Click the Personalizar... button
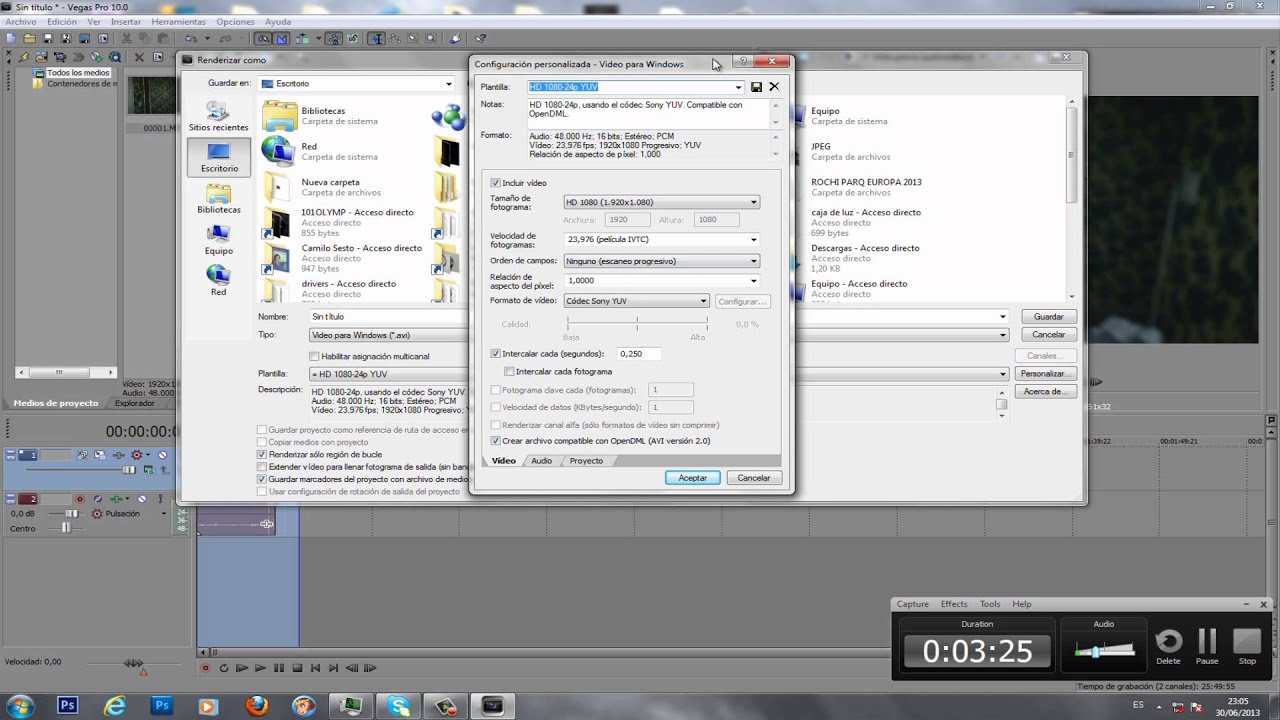 (1044, 374)
